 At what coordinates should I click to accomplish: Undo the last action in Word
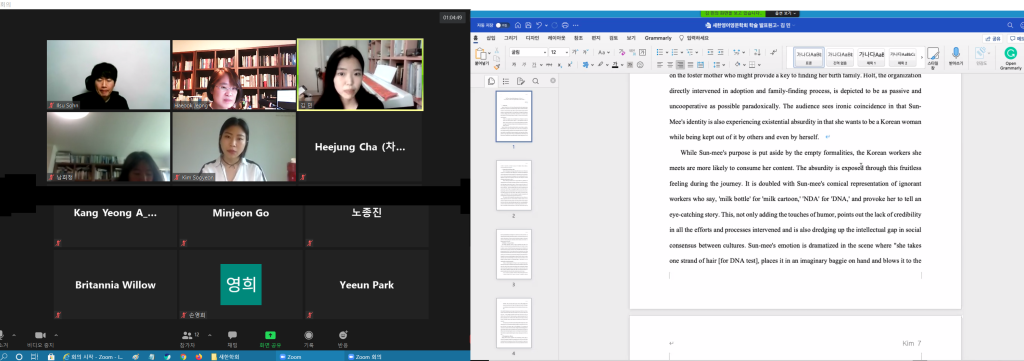pyautogui.click(x=539, y=25)
